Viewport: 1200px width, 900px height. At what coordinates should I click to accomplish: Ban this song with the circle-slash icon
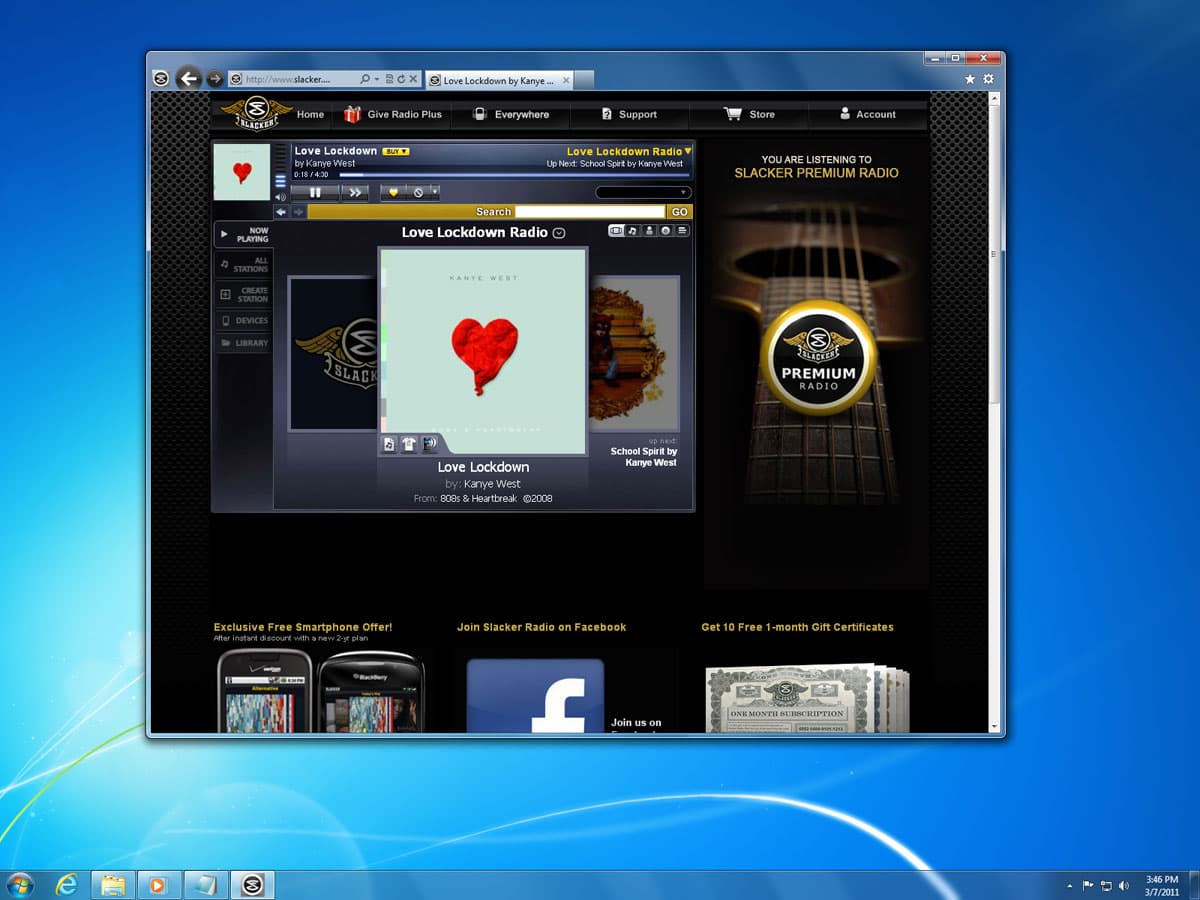click(x=418, y=193)
